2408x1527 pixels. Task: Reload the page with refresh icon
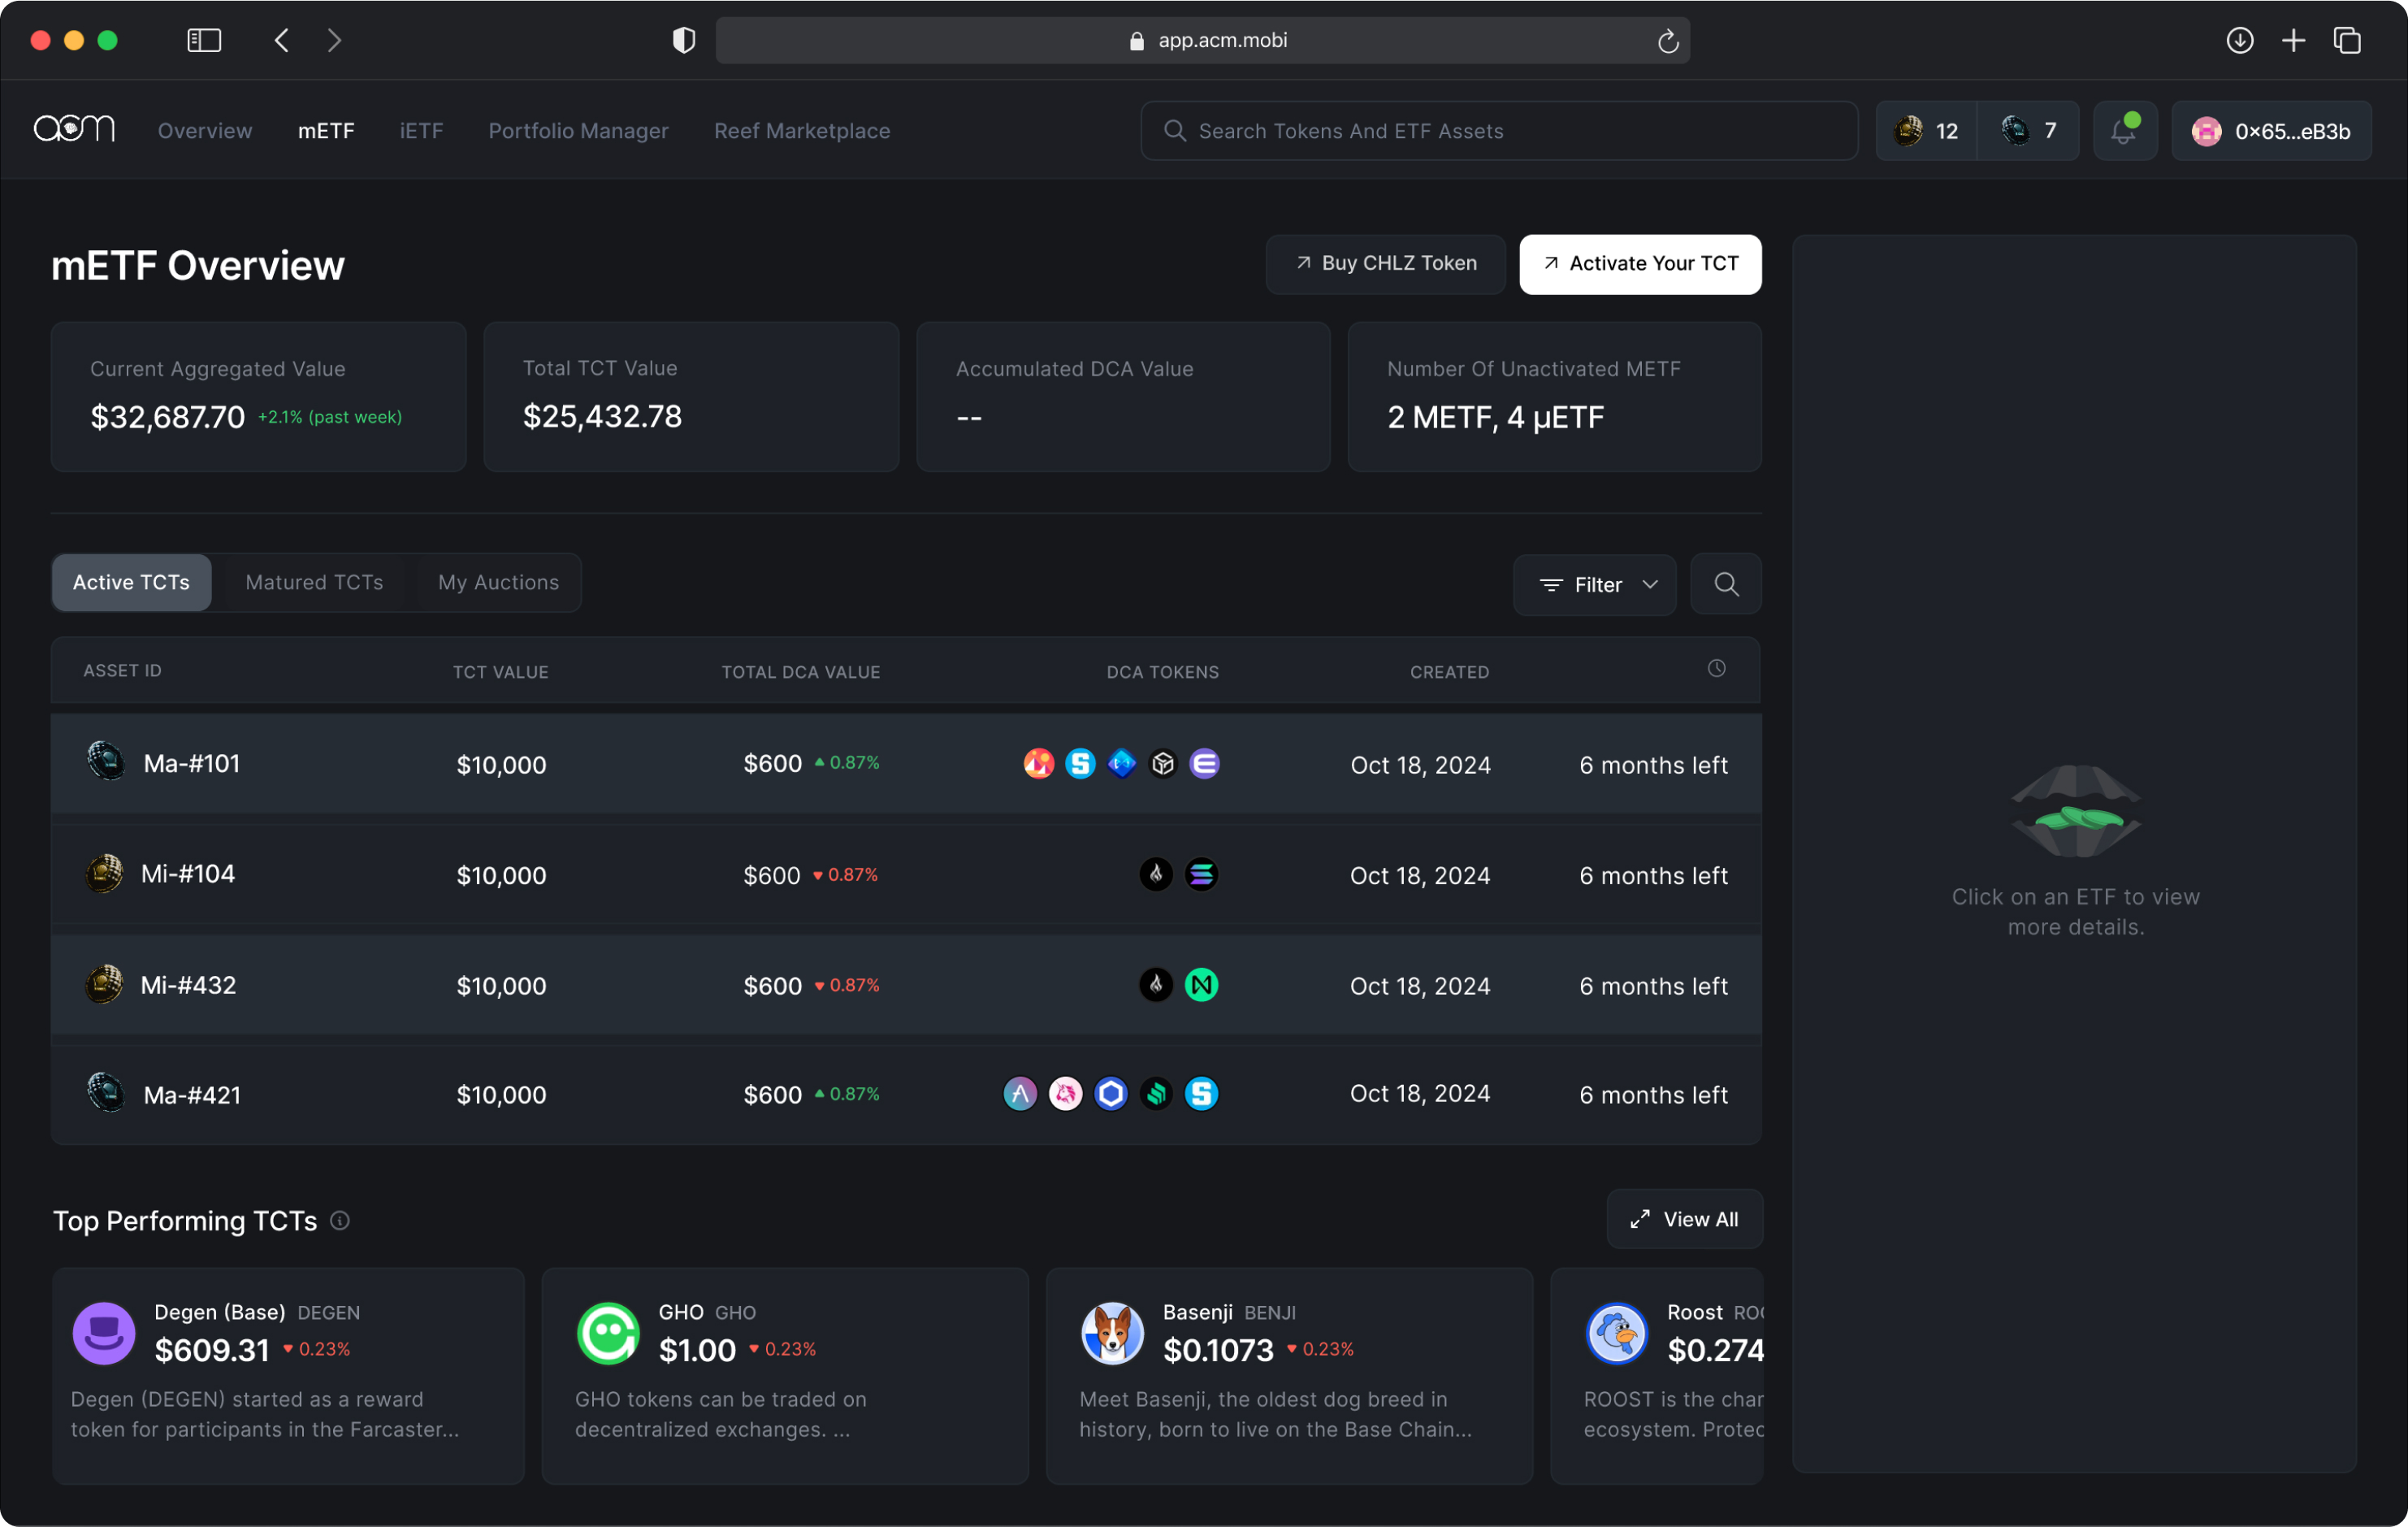click(1667, 41)
